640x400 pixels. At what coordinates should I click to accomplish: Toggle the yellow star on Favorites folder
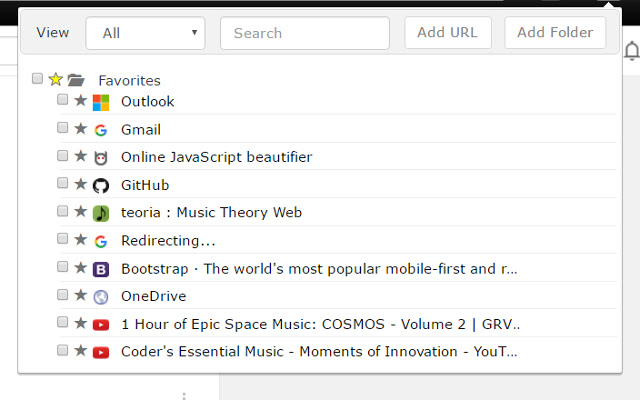coord(55,79)
